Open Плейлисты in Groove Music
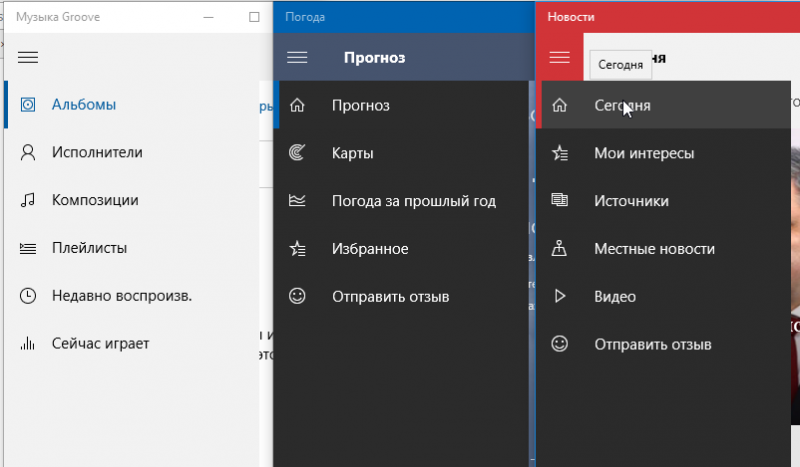Image resolution: width=800 pixels, height=467 pixels. (133, 248)
